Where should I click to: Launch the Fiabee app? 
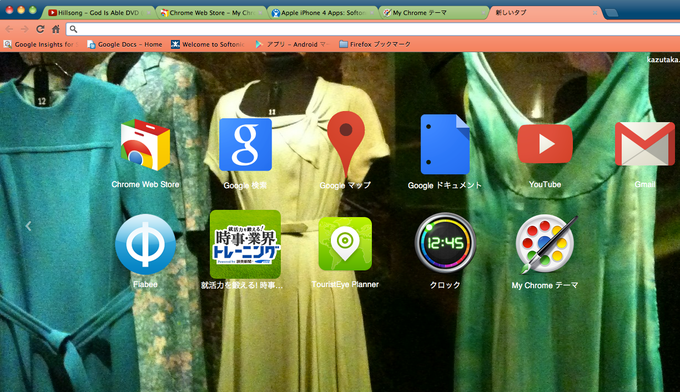click(145, 244)
